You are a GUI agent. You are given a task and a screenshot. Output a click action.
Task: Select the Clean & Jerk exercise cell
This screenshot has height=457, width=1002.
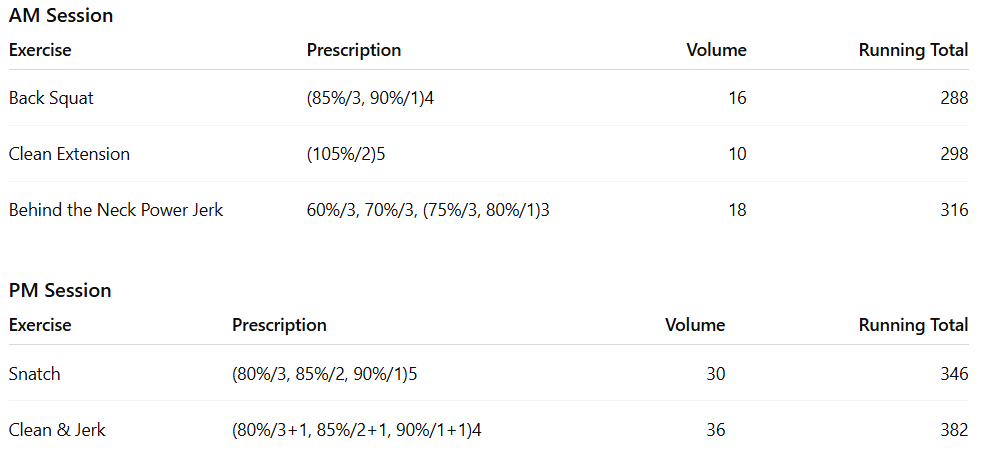click(x=57, y=430)
